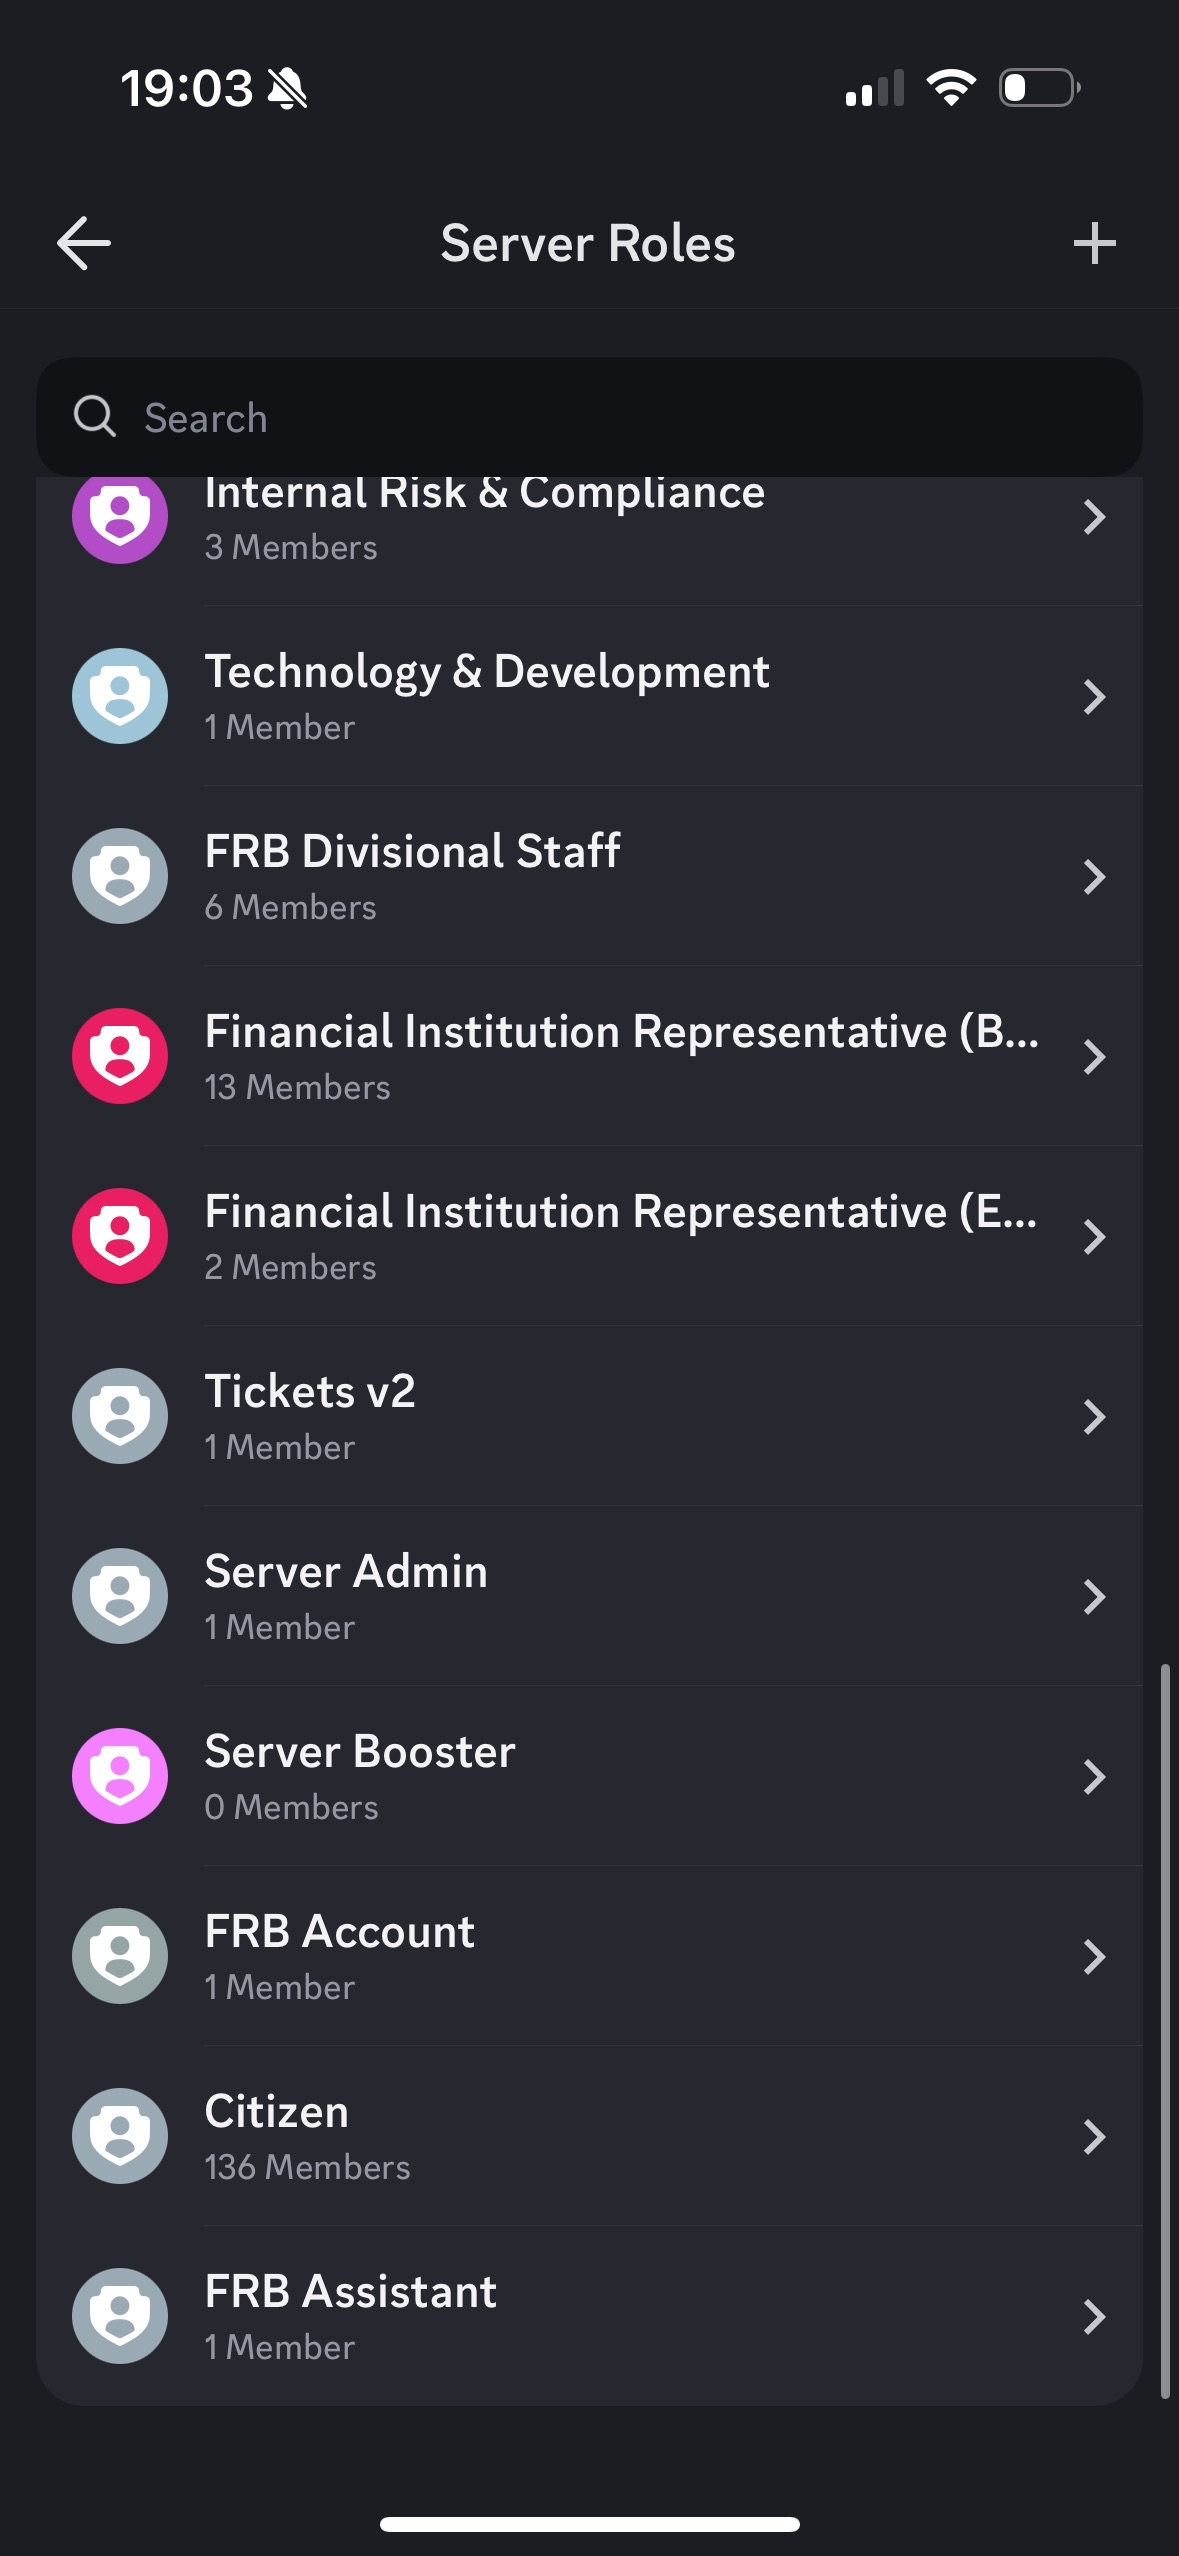Tap the back arrow icon
The height and width of the screenshot is (2556, 1179).
[84, 243]
